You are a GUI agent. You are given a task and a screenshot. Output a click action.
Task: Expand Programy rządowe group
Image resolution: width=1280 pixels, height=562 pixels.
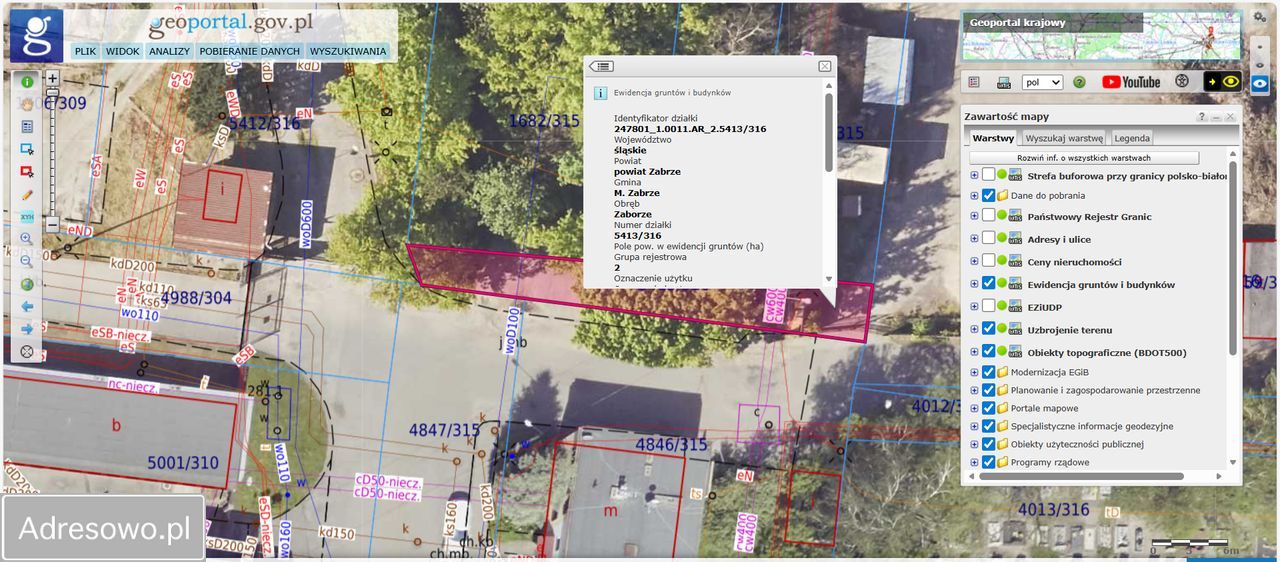[x=974, y=462]
